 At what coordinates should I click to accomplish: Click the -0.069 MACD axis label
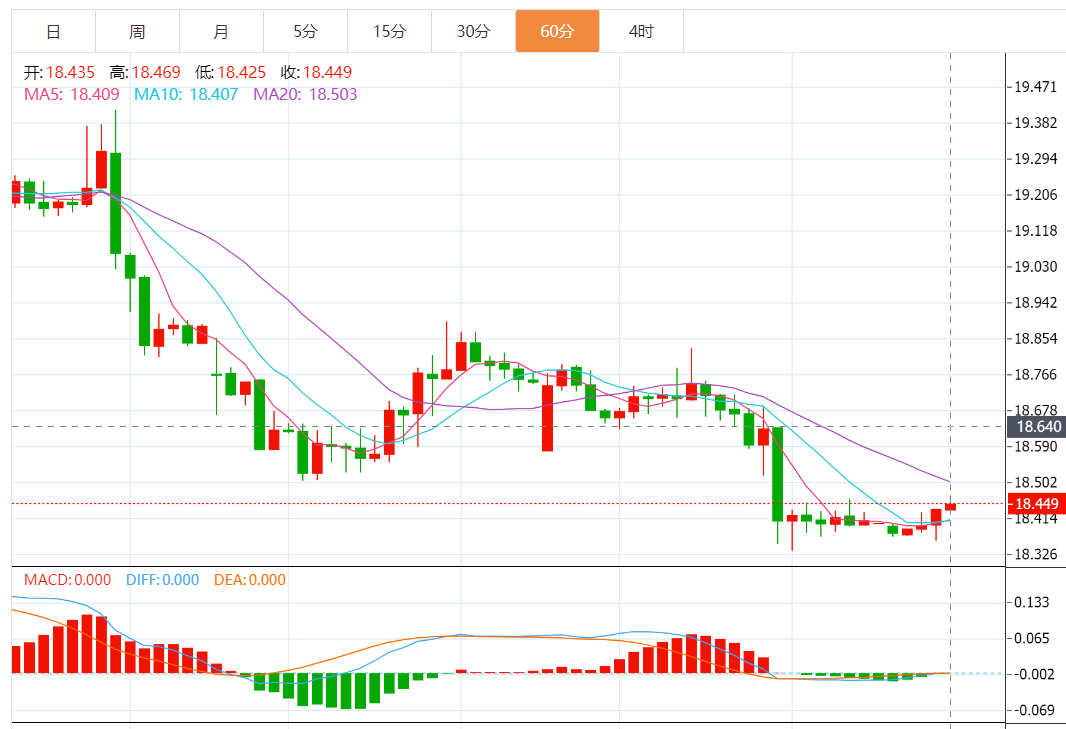1032,710
